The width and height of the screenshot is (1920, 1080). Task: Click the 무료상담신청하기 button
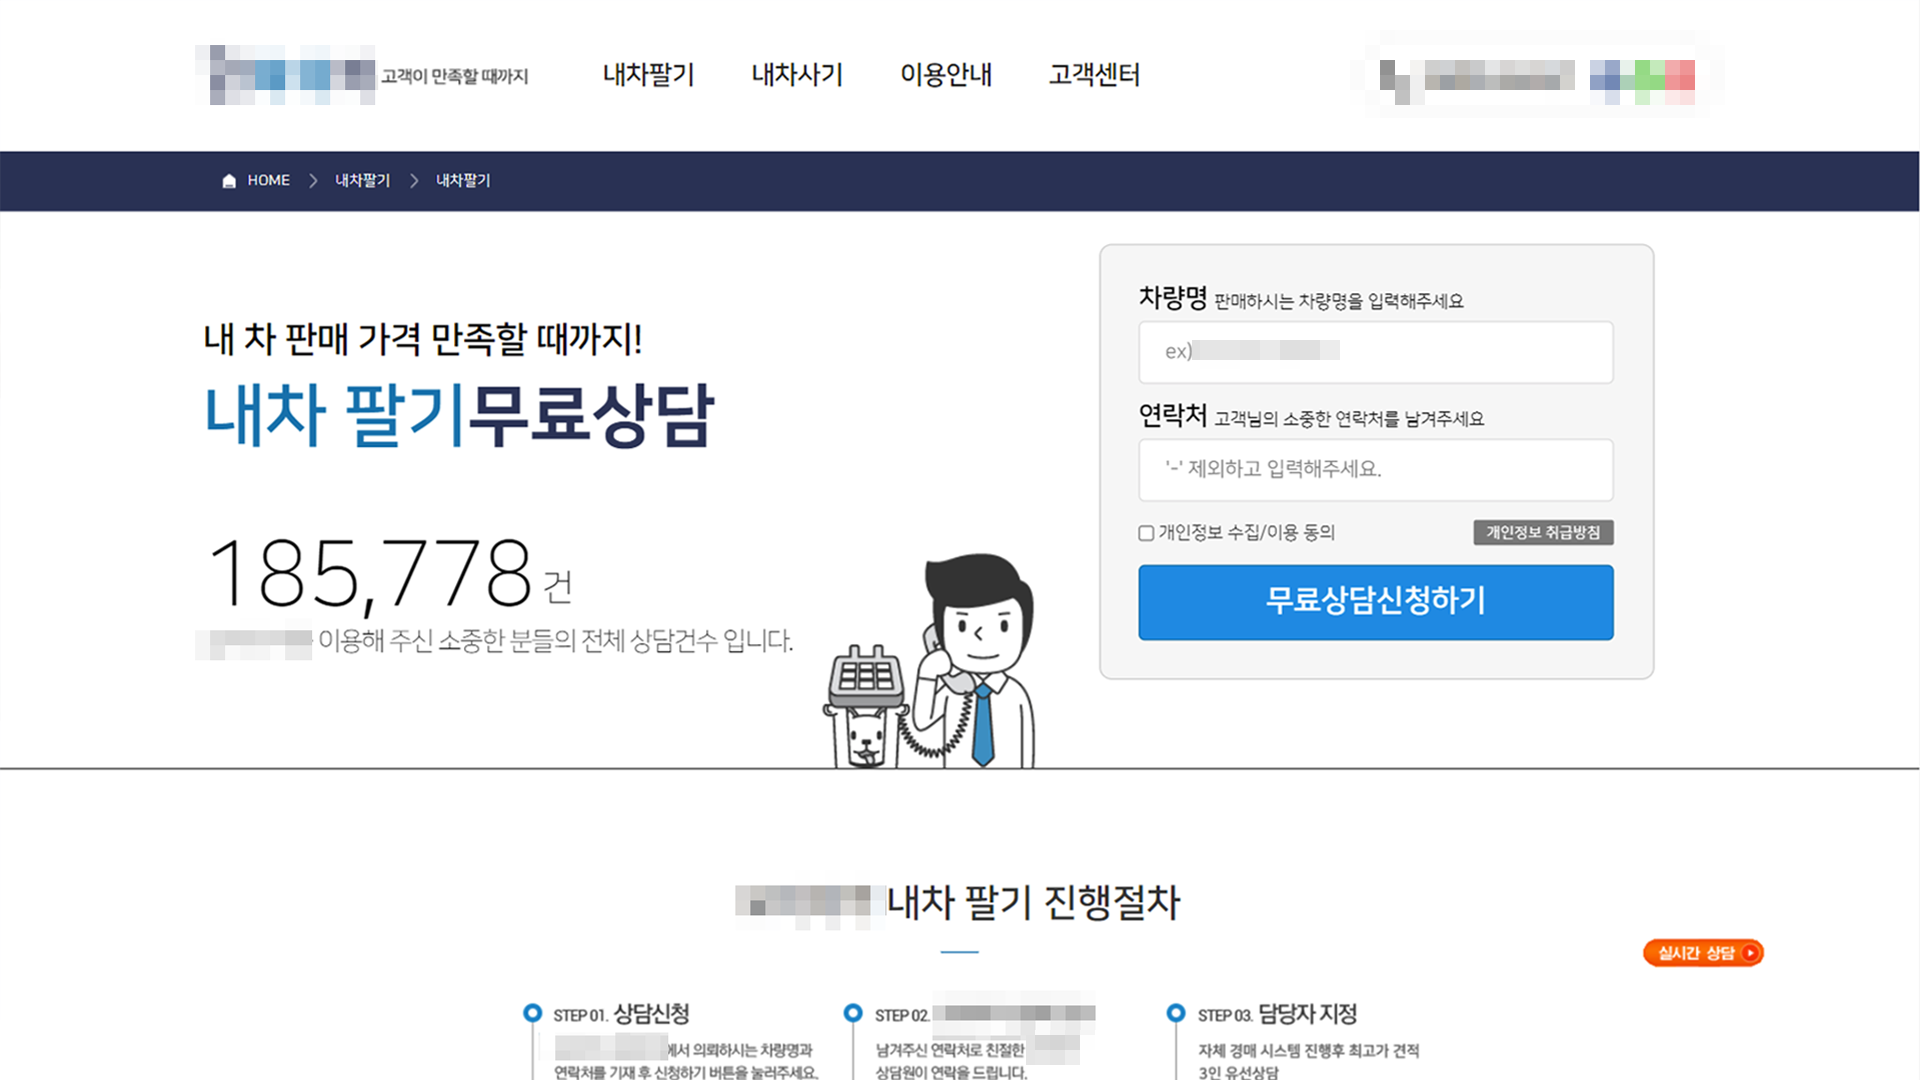tap(1376, 602)
